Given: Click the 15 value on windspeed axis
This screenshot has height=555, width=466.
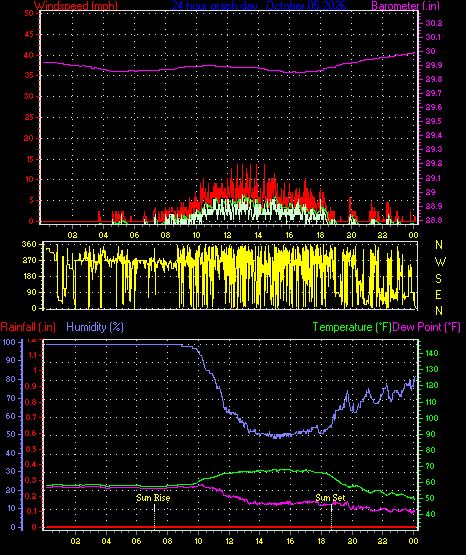Looking at the screenshot, I should tap(29, 159).
